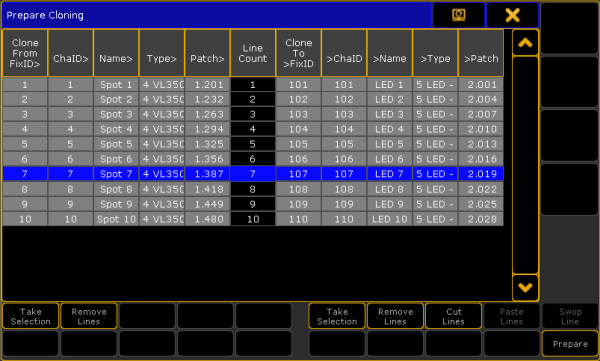Click the >Patch column header

pos(481,53)
